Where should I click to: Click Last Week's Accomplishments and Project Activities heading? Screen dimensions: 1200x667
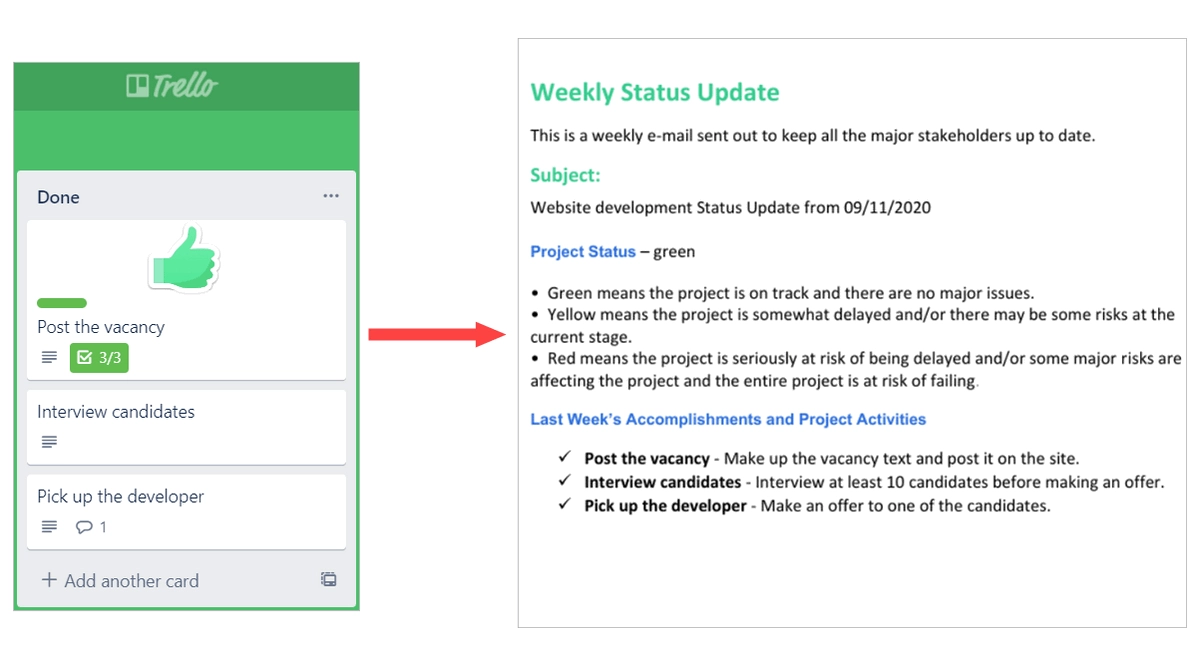(x=728, y=419)
